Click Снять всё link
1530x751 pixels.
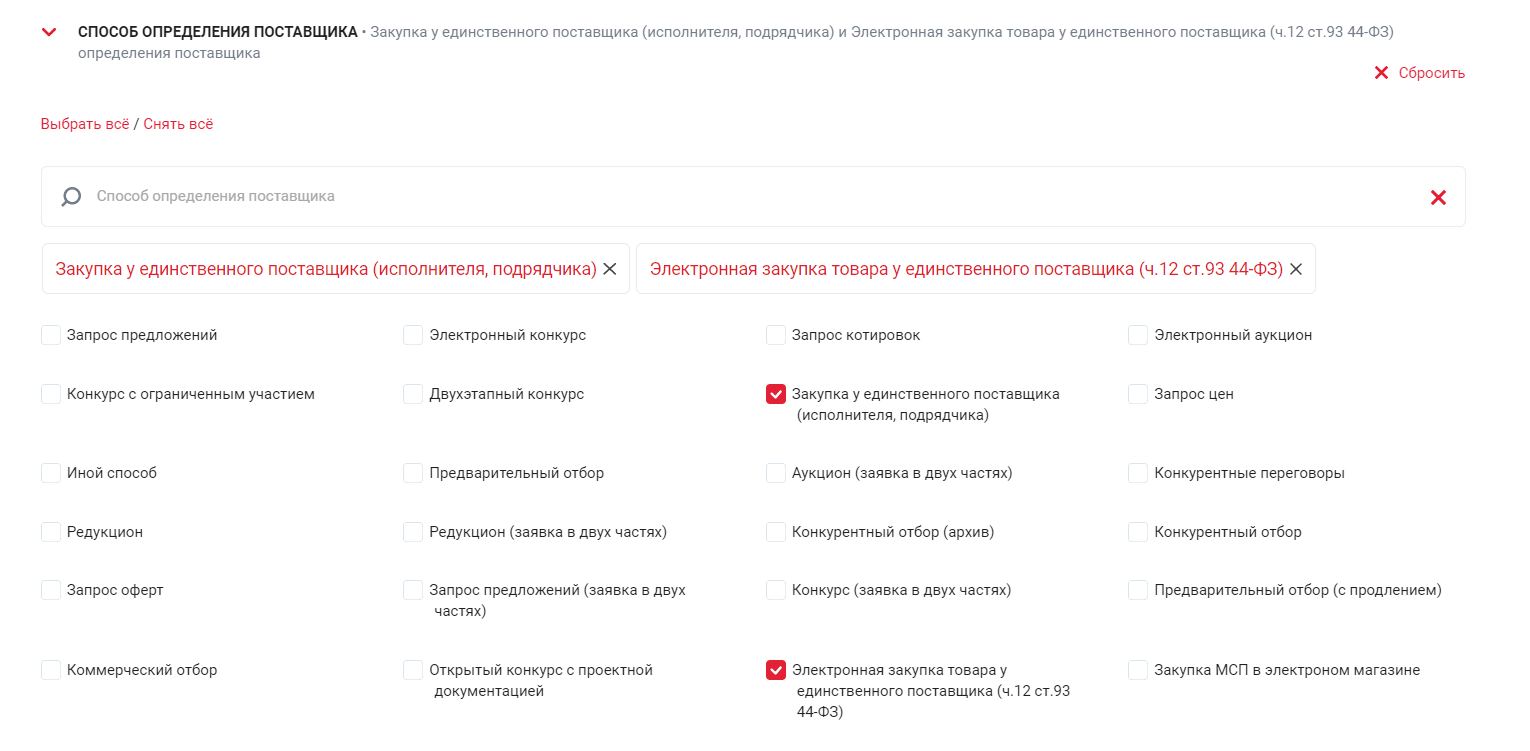pyautogui.click(x=178, y=124)
